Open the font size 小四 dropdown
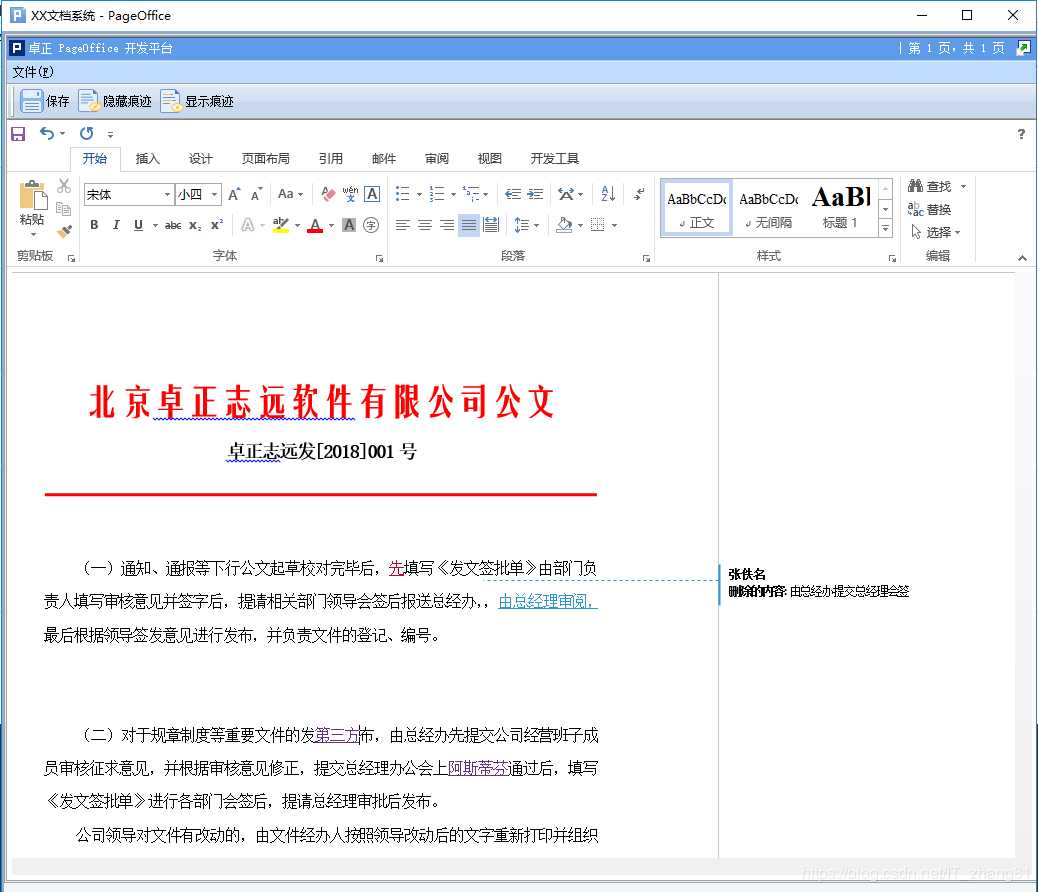 (214, 195)
